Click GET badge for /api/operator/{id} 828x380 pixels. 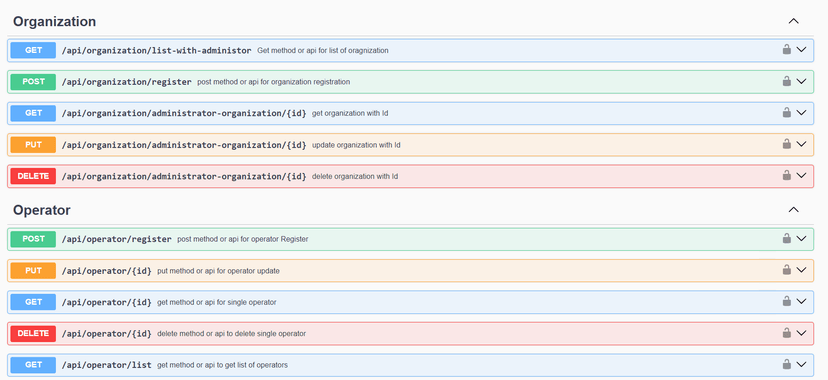(33, 302)
